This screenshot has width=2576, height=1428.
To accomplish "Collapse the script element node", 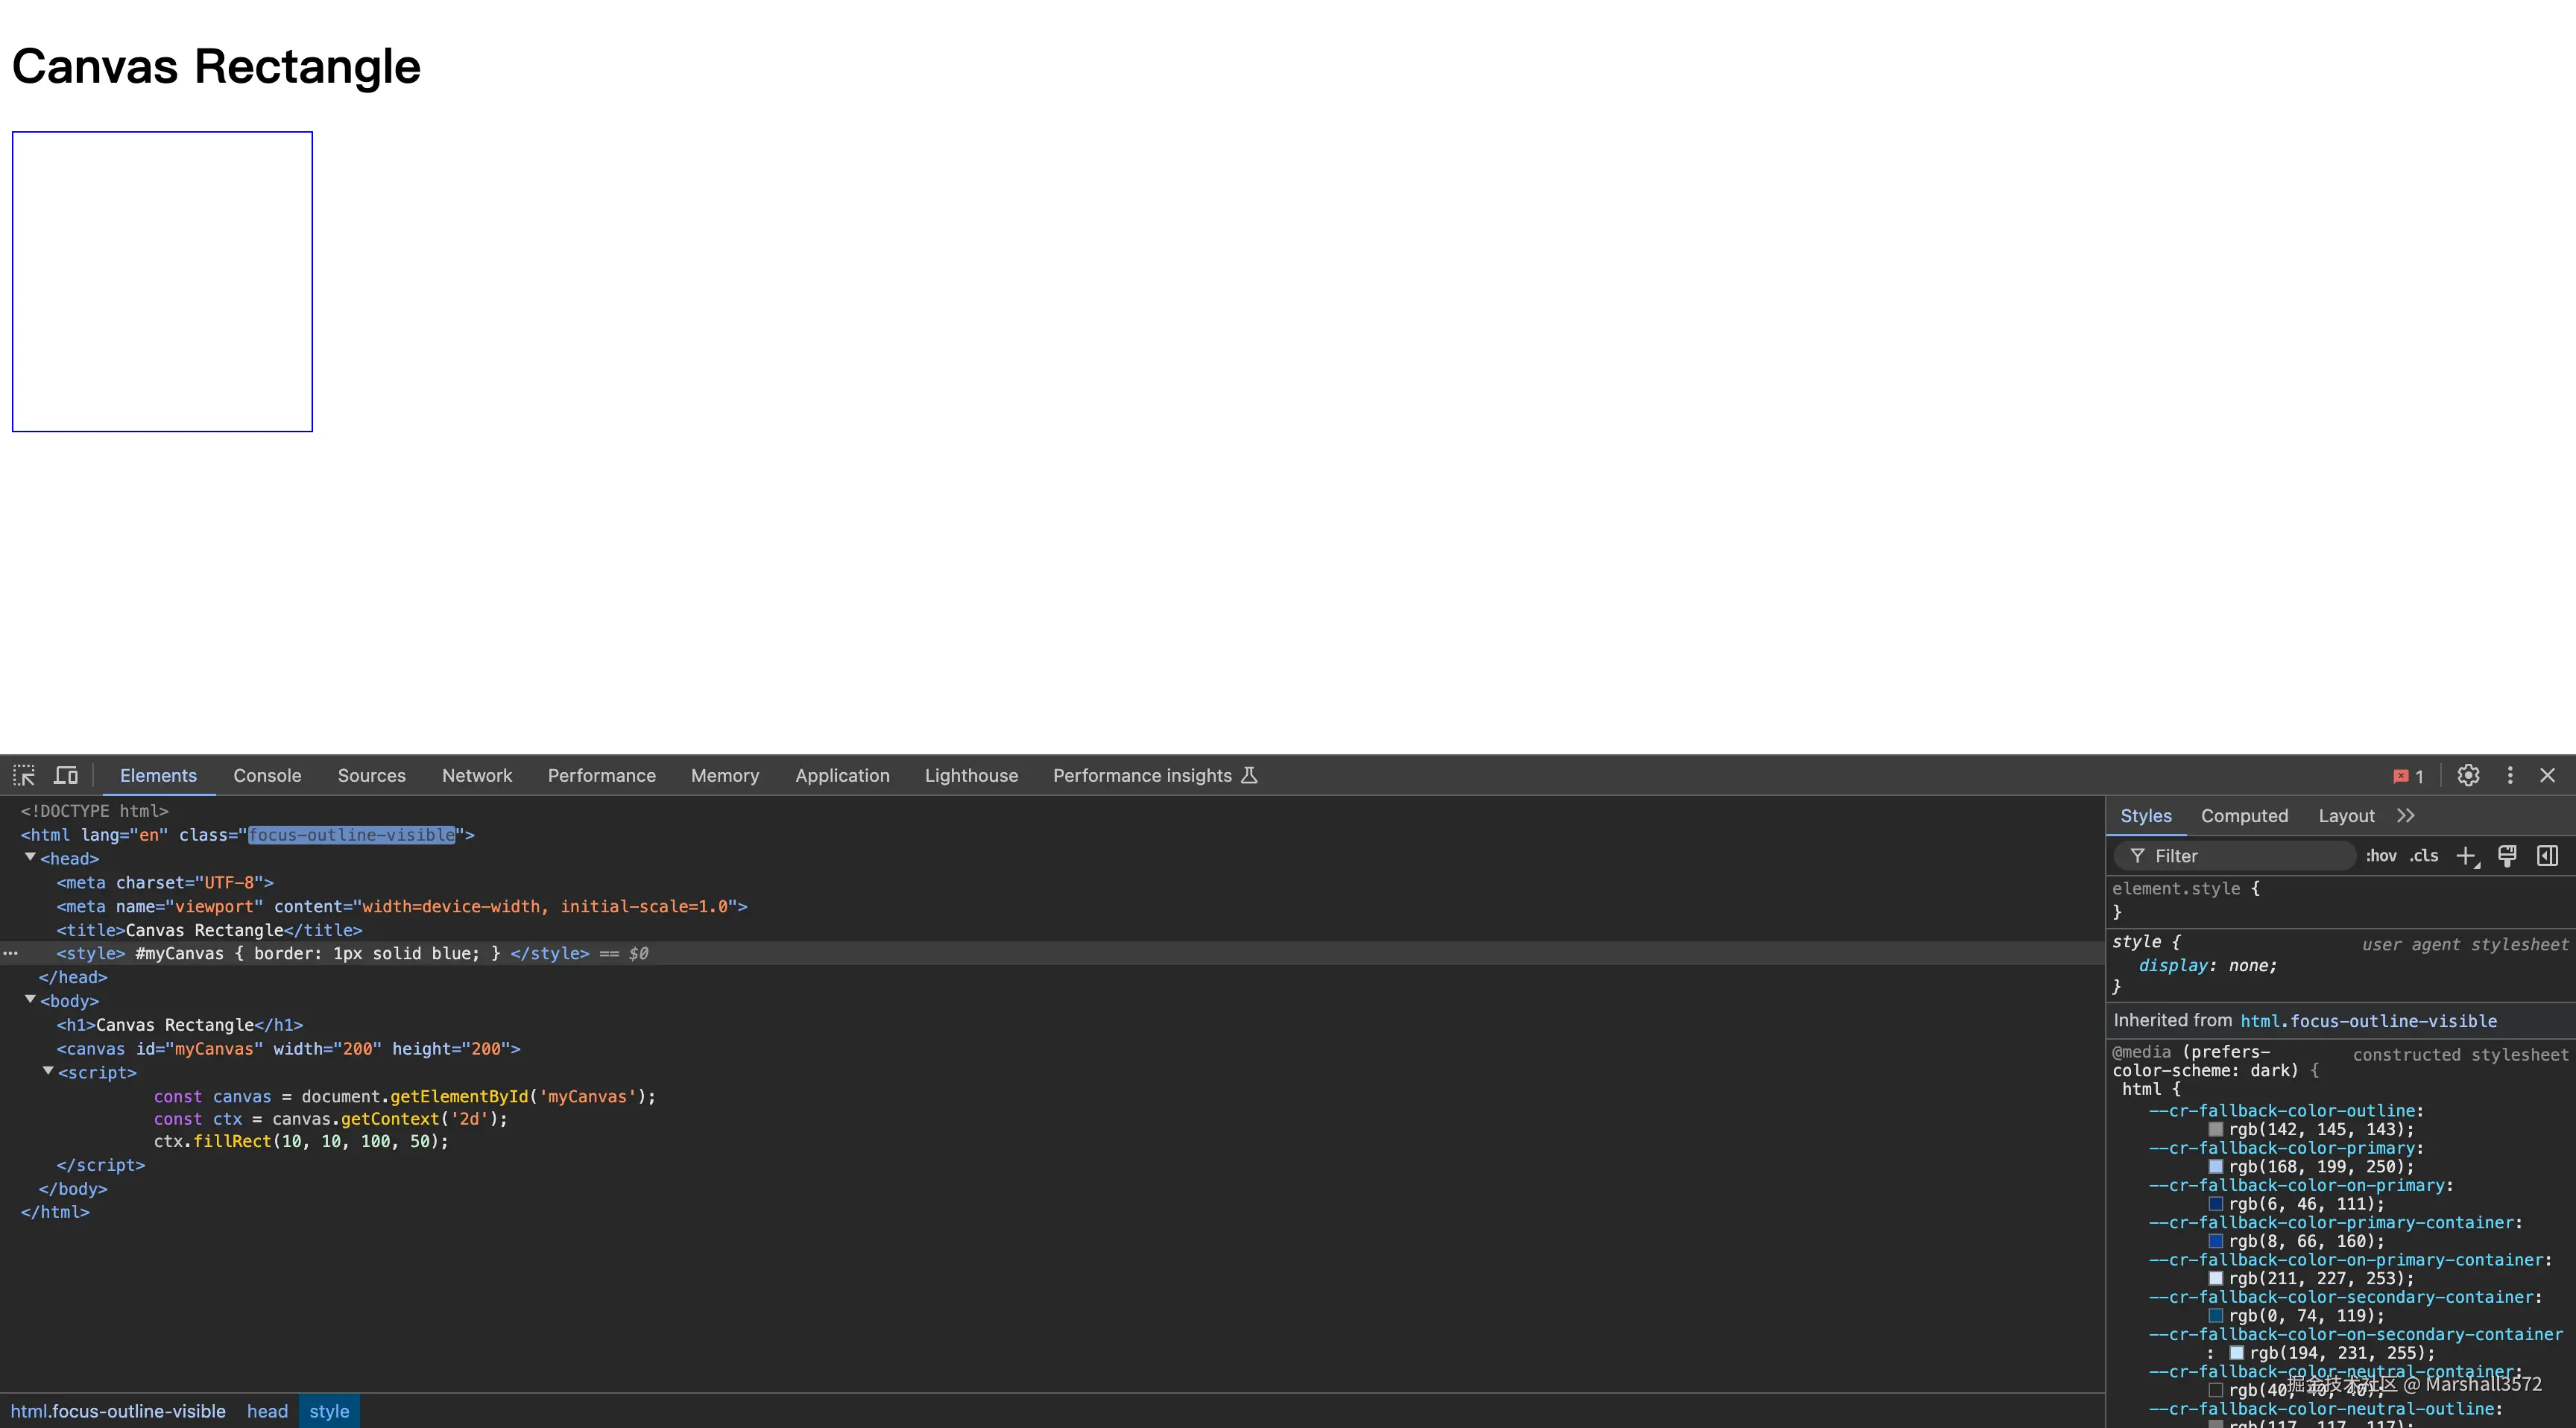I will (x=48, y=1071).
